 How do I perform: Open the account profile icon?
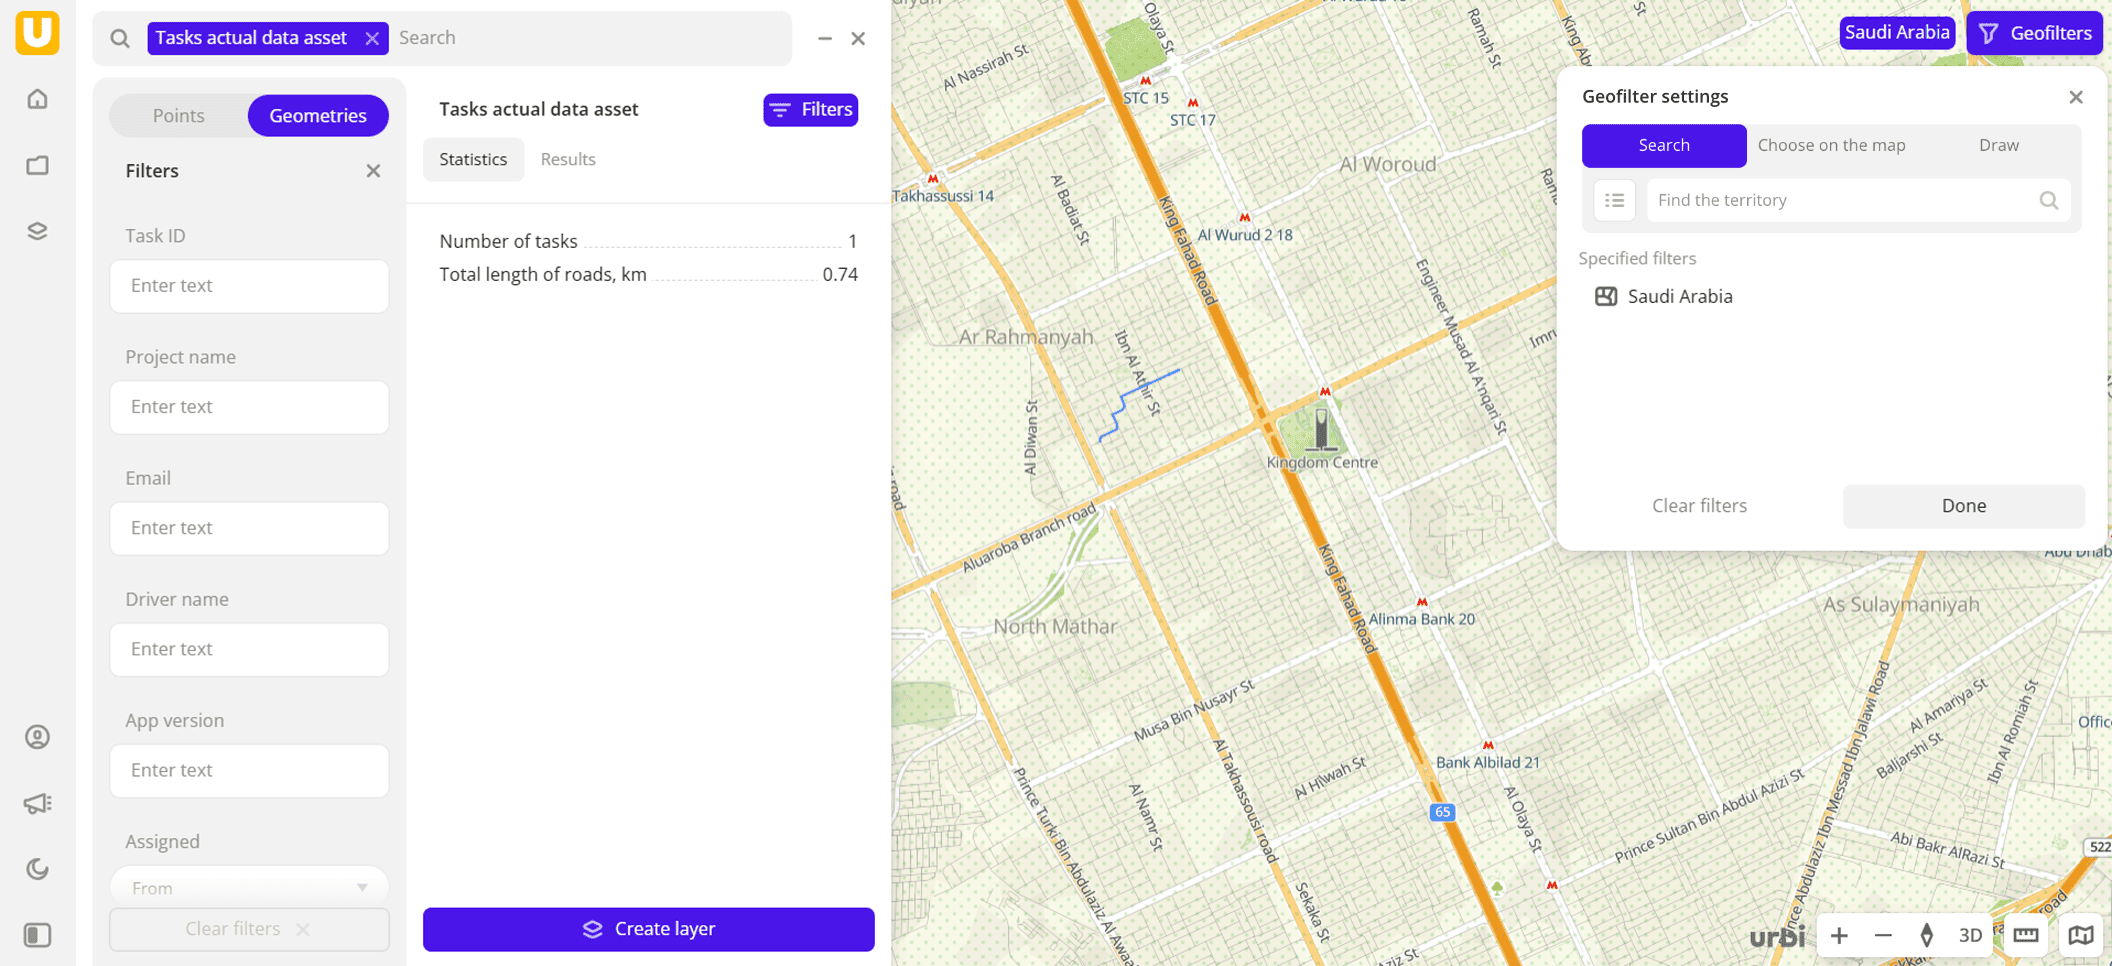pyautogui.click(x=37, y=738)
